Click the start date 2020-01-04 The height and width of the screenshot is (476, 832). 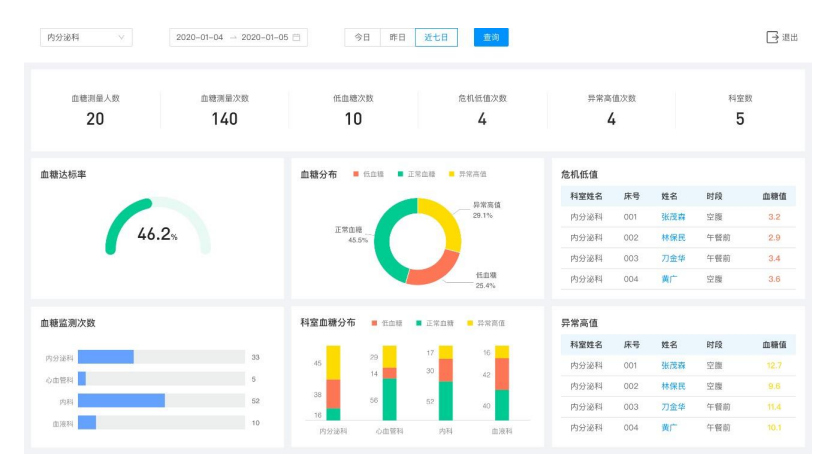pyautogui.click(x=200, y=37)
